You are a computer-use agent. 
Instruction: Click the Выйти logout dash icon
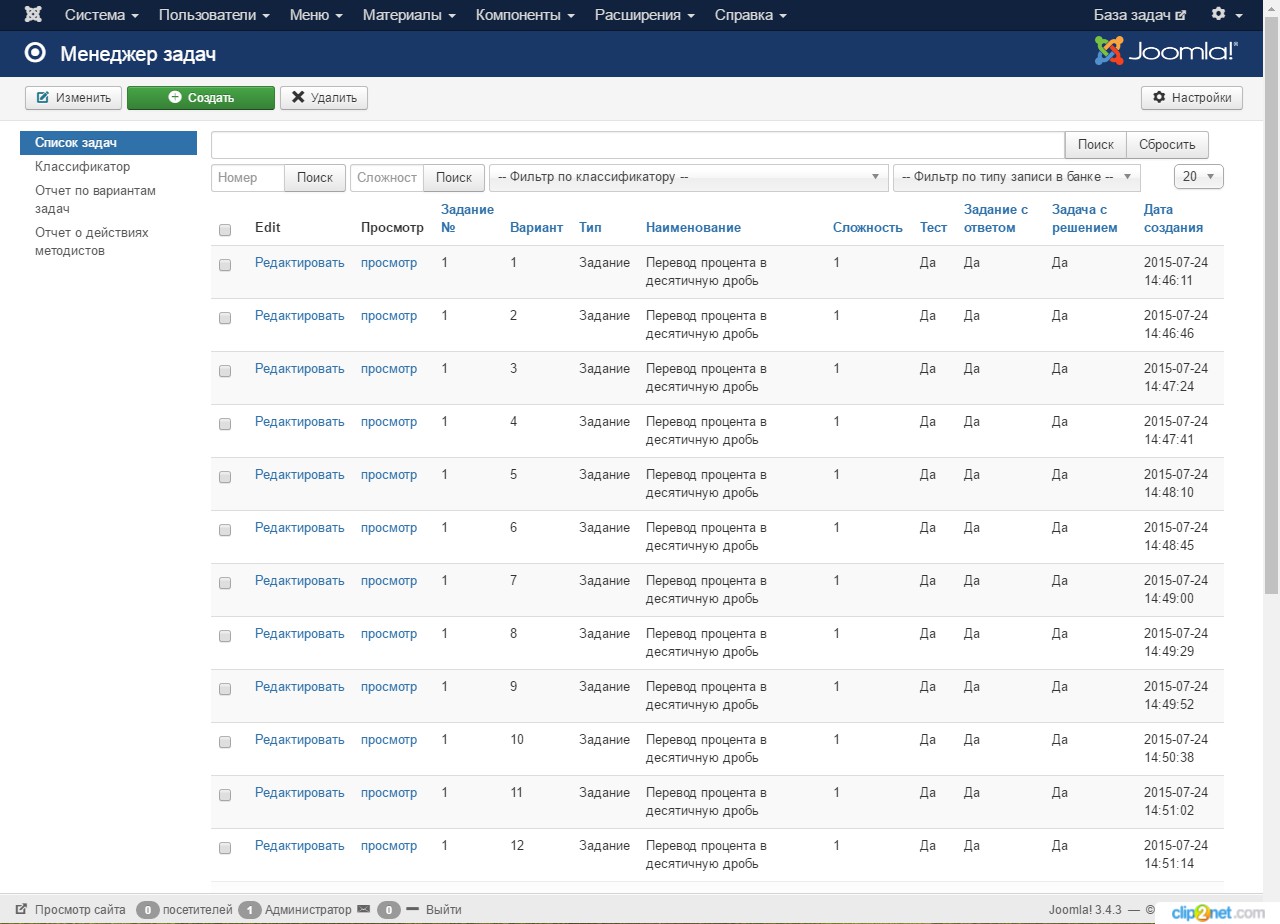point(412,909)
